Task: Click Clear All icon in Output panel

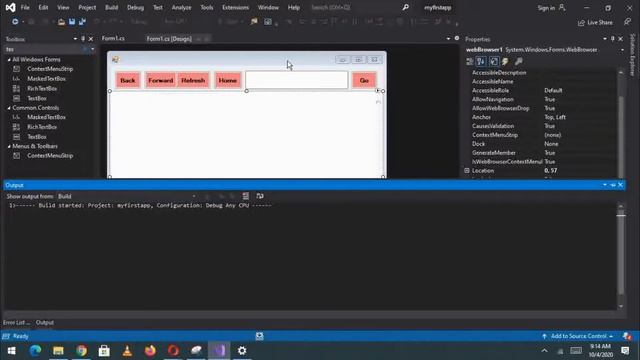Action: [x=246, y=196]
